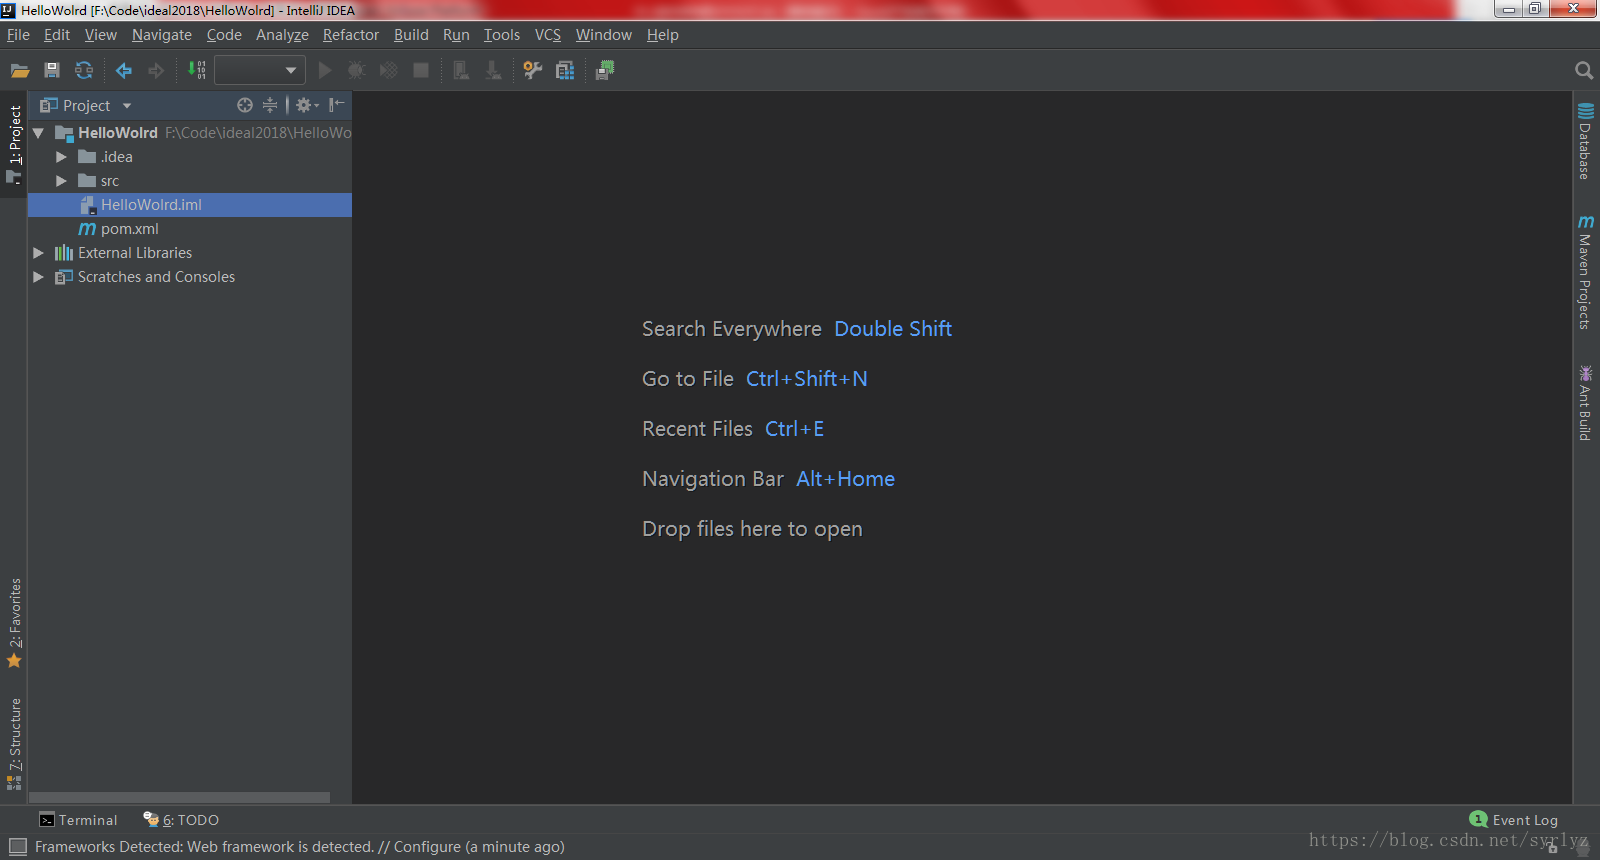The width and height of the screenshot is (1600, 860).
Task: Toggle the Maven Projects tool window
Action: click(1585, 271)
